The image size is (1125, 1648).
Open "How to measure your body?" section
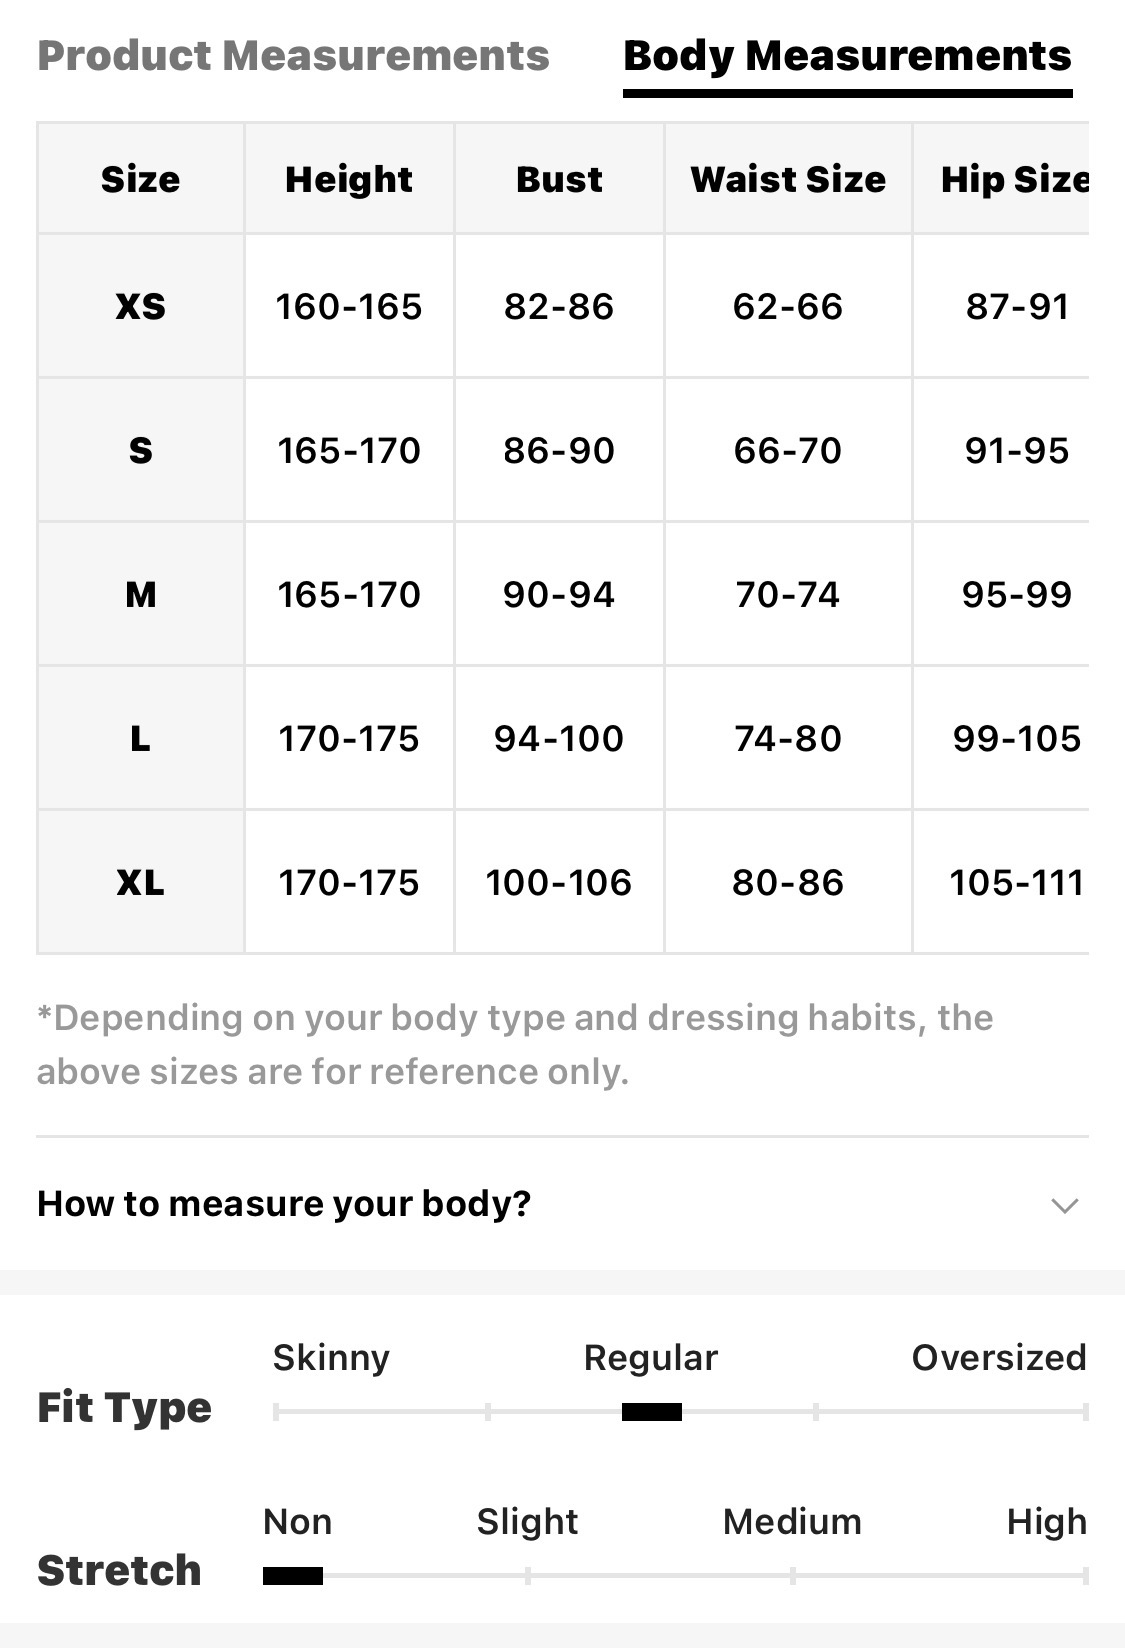point(284,1203)
